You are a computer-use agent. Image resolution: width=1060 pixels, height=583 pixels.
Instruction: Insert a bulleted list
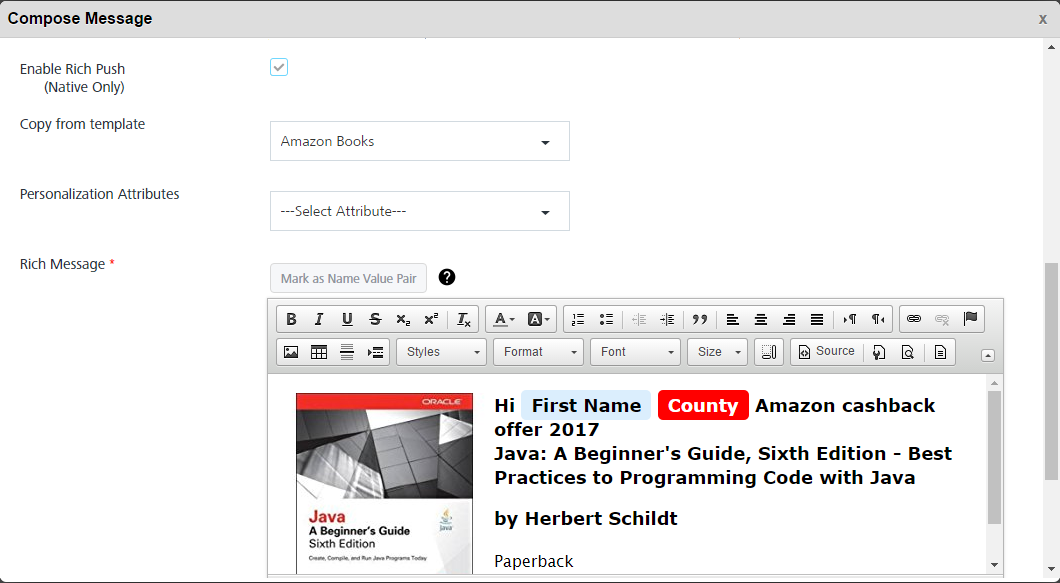tap(606, 319)
